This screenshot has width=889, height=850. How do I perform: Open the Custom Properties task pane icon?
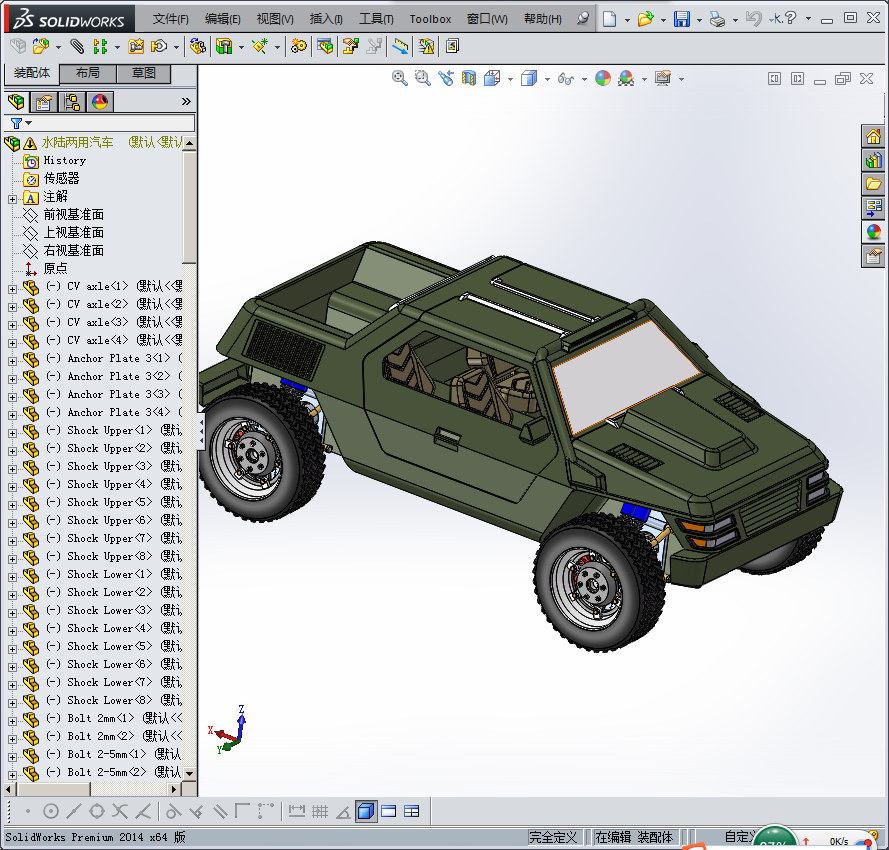pyautogui.click(x=873, y=256)
